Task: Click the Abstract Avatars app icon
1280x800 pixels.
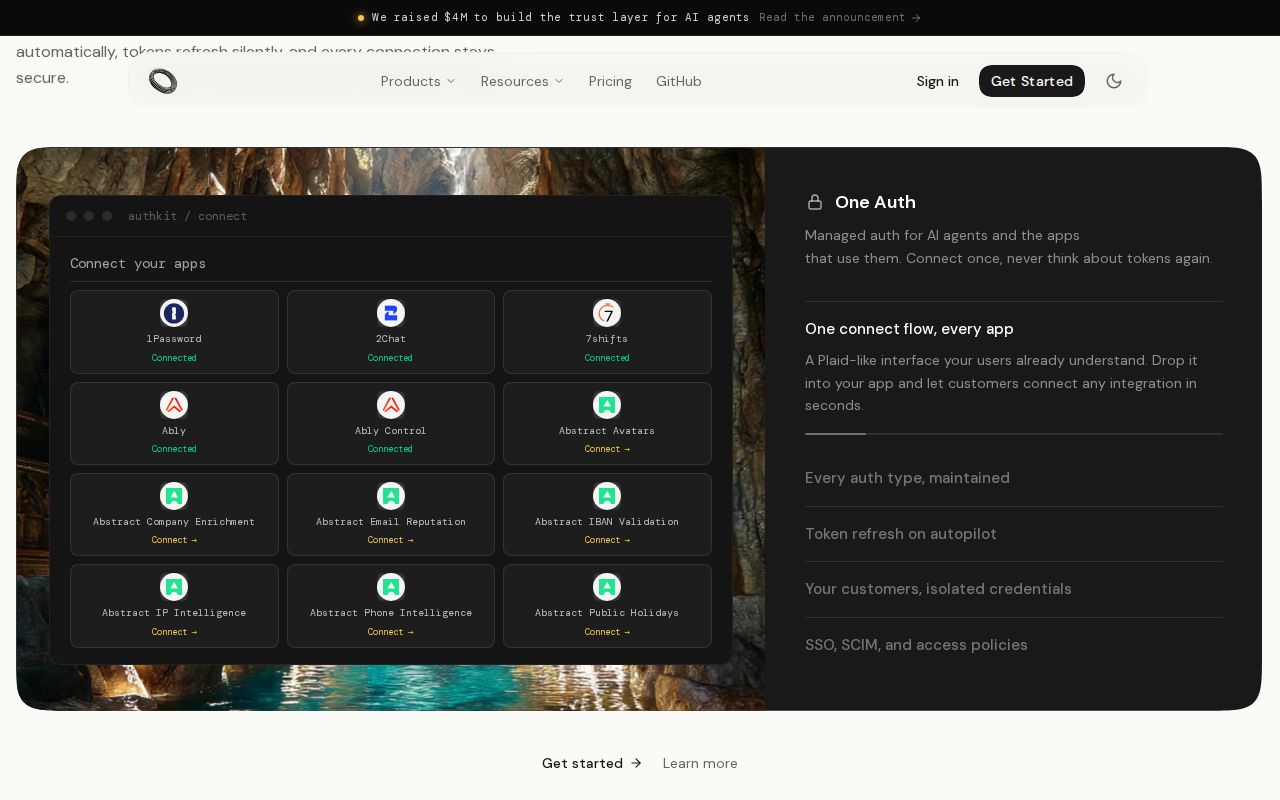Action: (607, 405)
